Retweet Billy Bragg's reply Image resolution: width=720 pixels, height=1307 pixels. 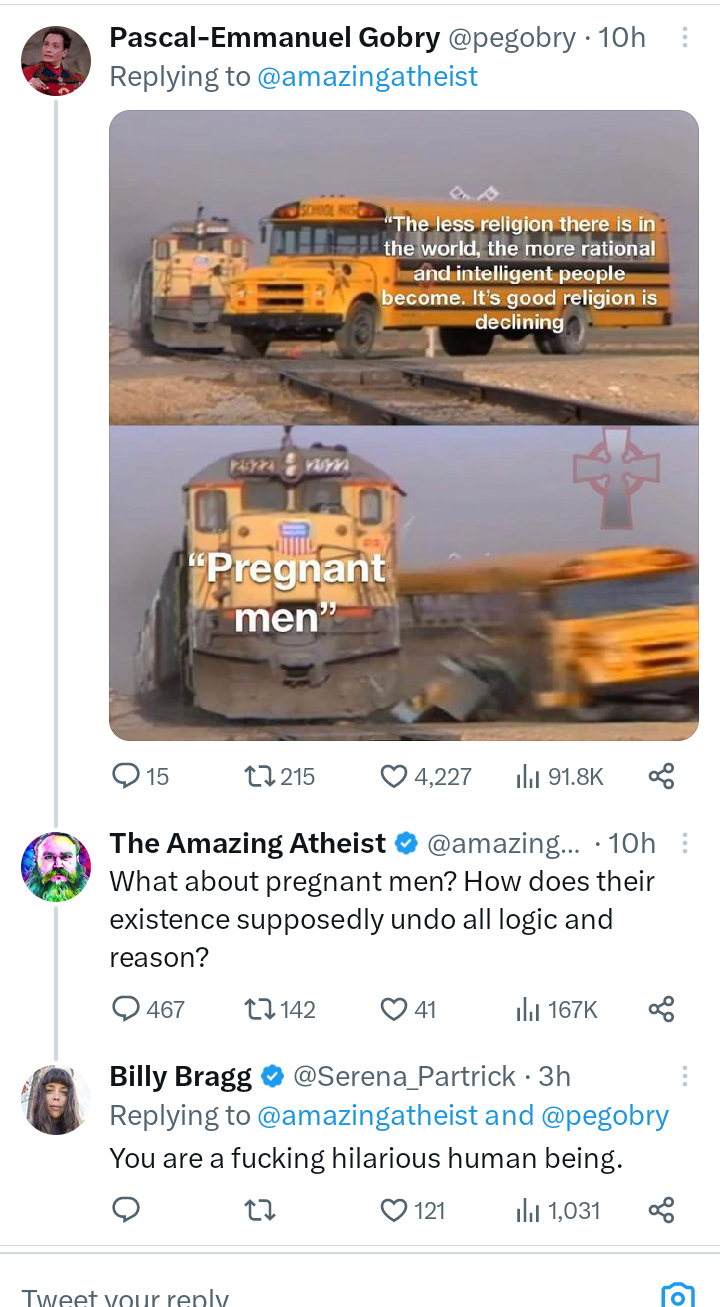261,1211
